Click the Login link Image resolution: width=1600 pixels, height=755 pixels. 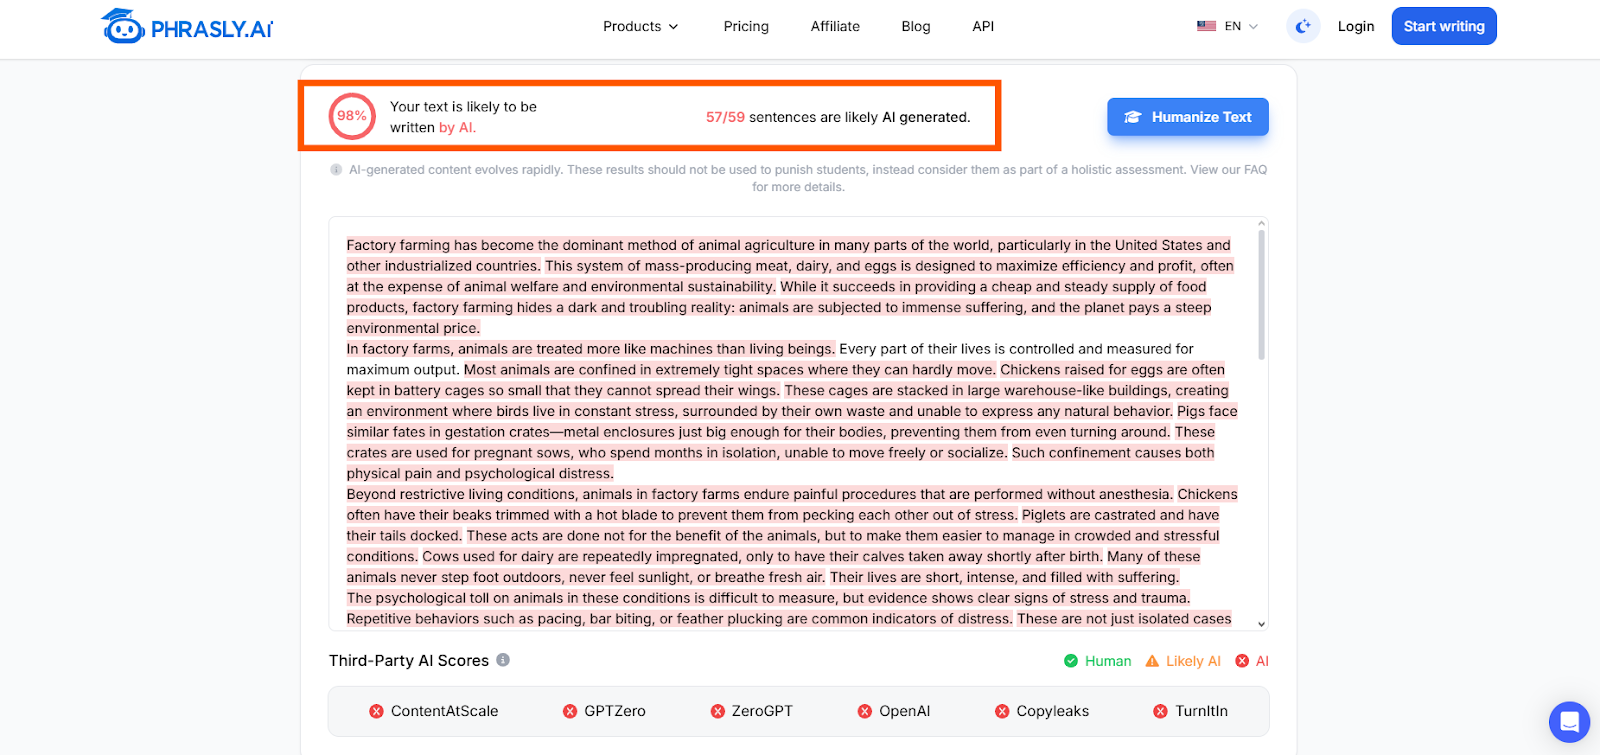click(1356, 27)
